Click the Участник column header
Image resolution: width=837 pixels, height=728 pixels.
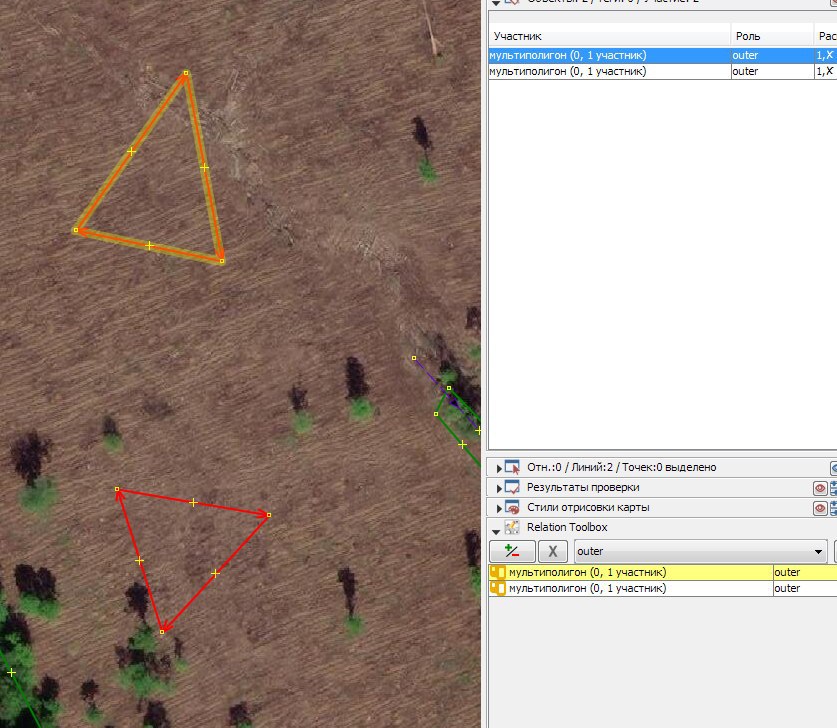coord(610,36)
